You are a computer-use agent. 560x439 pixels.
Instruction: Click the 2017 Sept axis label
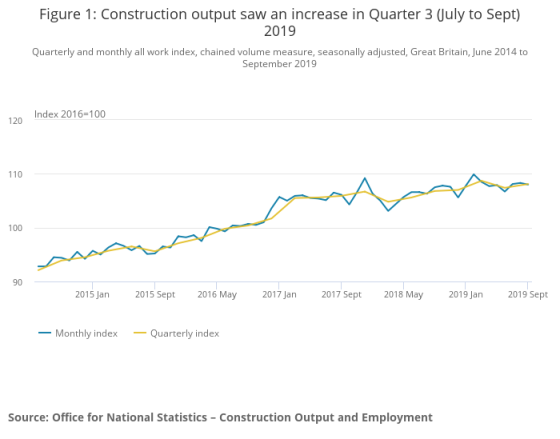pos(341,295)
